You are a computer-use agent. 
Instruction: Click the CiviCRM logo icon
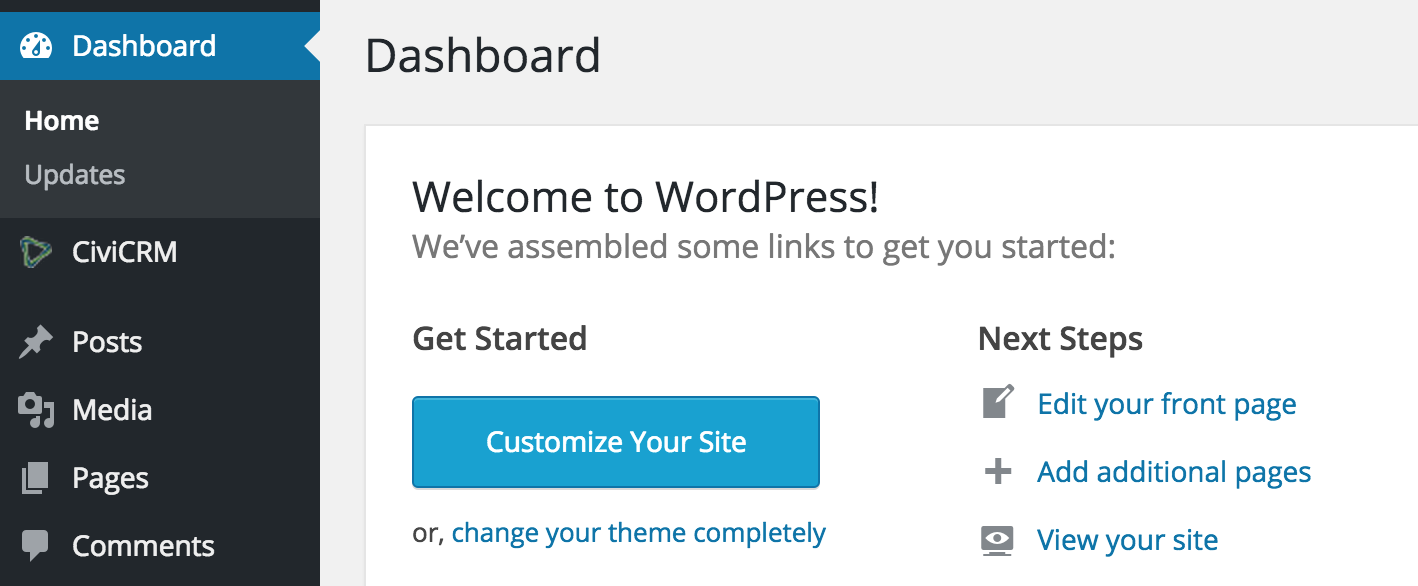click(x=36, y=251)
